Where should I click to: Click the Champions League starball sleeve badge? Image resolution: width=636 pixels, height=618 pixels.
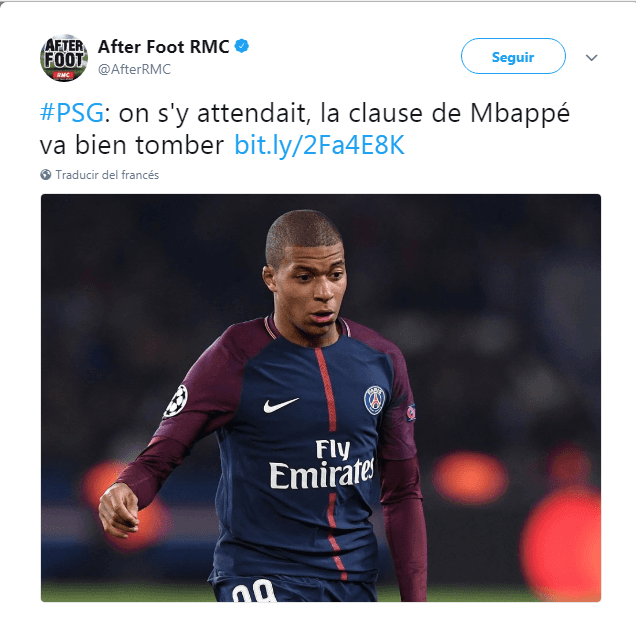(176, 401)
